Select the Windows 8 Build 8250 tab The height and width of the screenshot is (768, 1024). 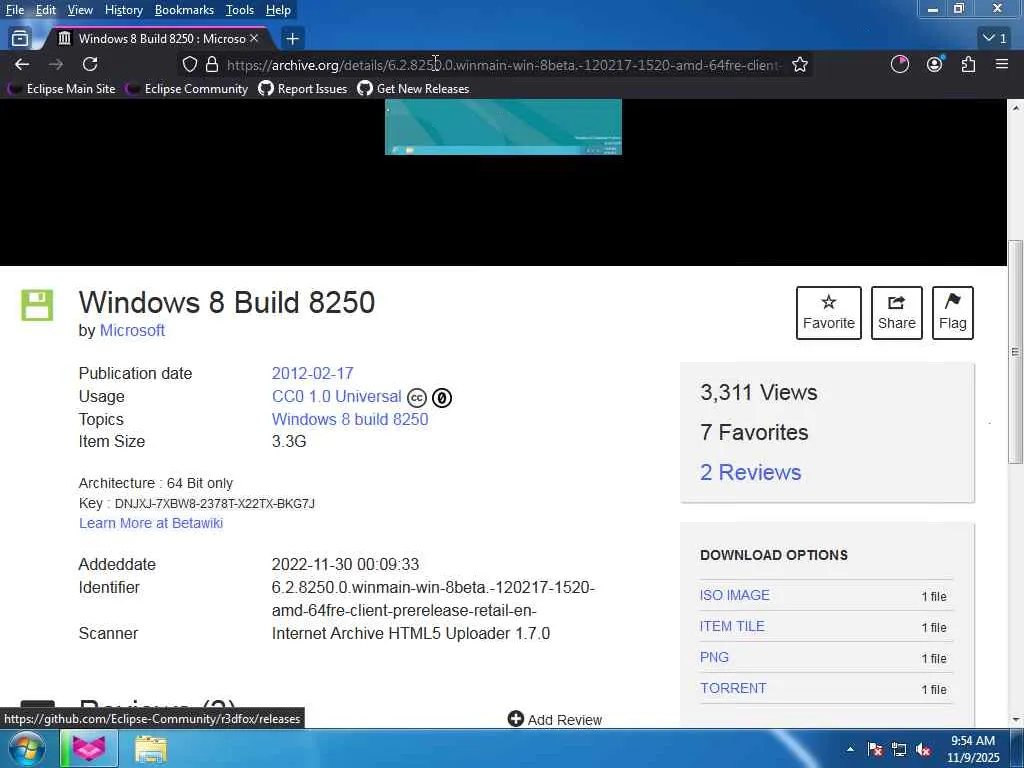point(157,39)
